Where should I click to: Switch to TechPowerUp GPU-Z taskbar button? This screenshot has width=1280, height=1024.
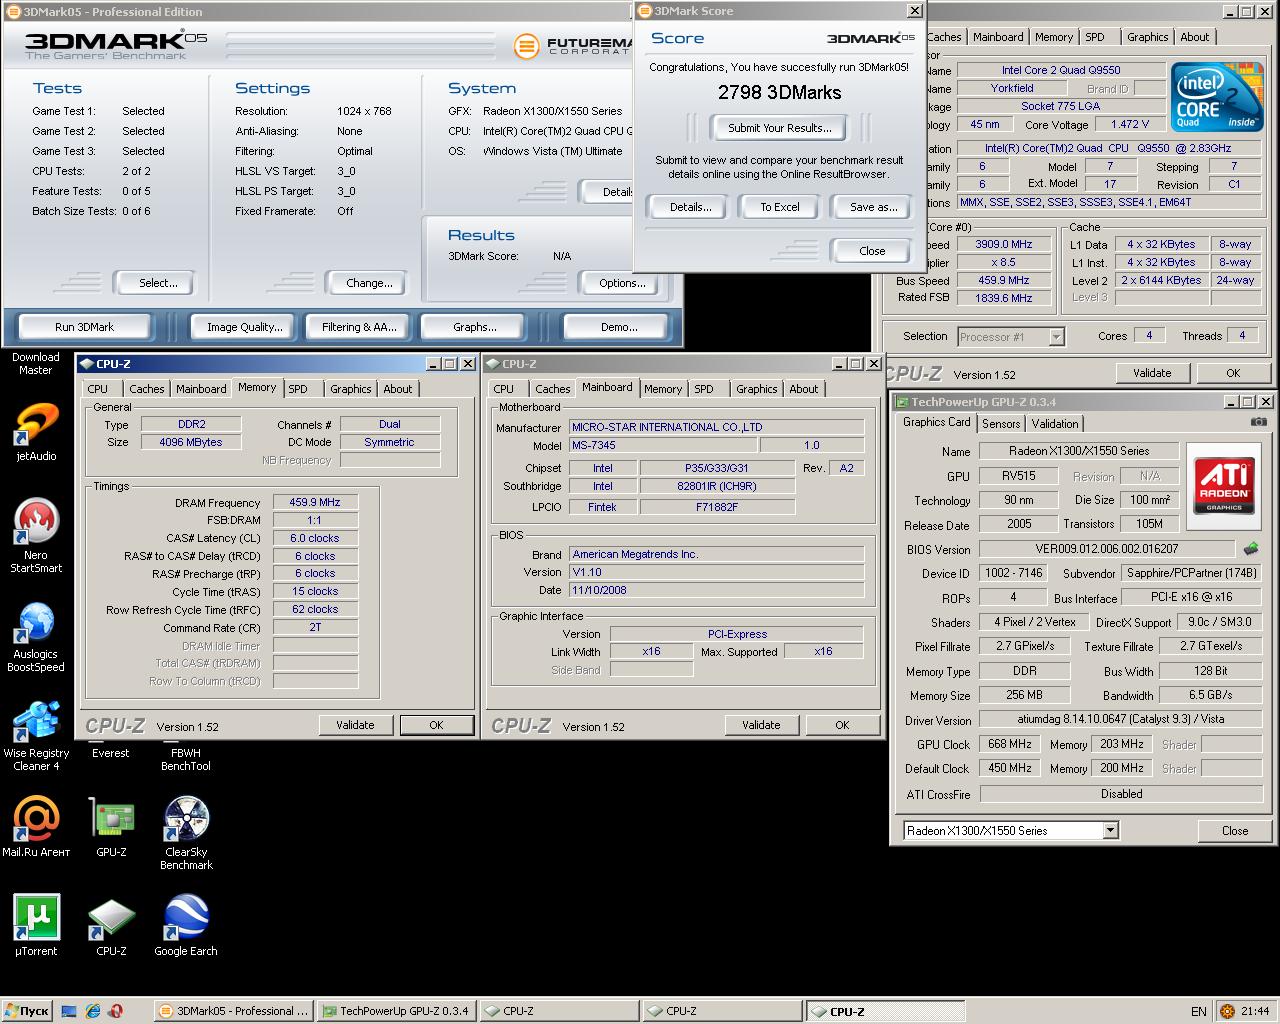[x=396, y=1011]
